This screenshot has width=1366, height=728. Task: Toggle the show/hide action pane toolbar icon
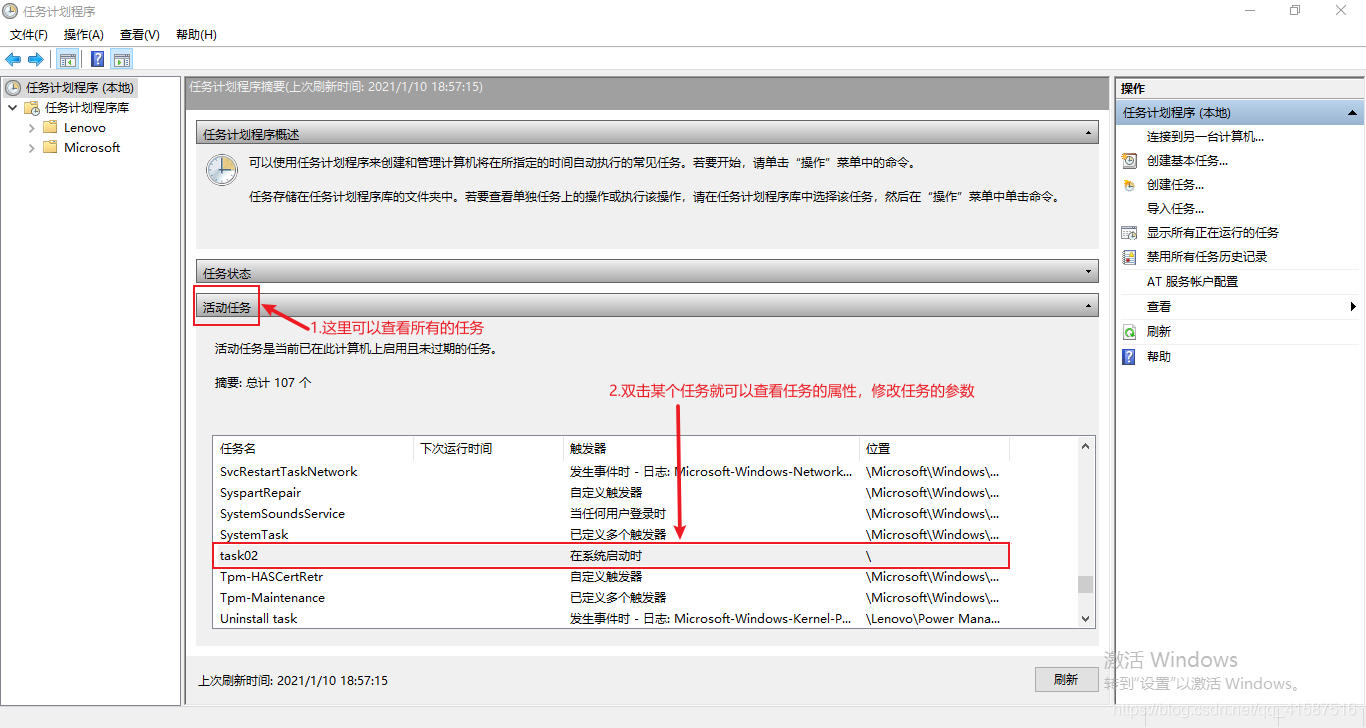tap(122, 59)
